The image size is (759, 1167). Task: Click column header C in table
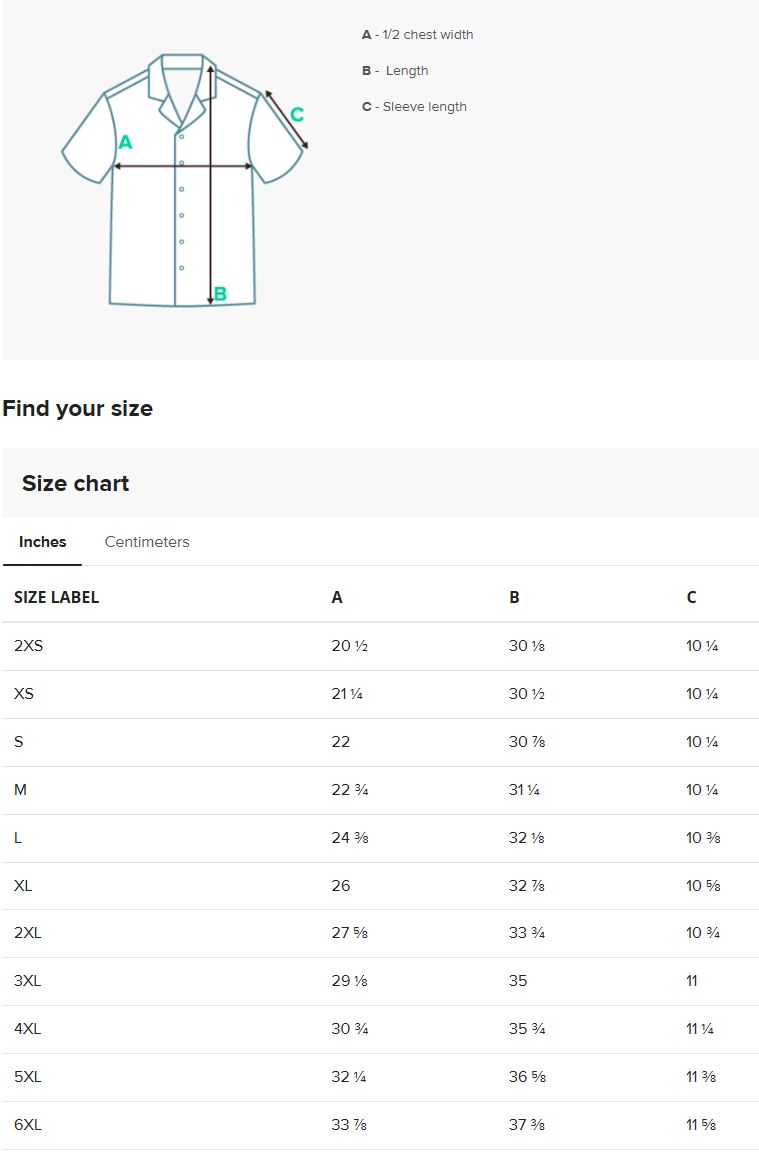coord(691,597)
